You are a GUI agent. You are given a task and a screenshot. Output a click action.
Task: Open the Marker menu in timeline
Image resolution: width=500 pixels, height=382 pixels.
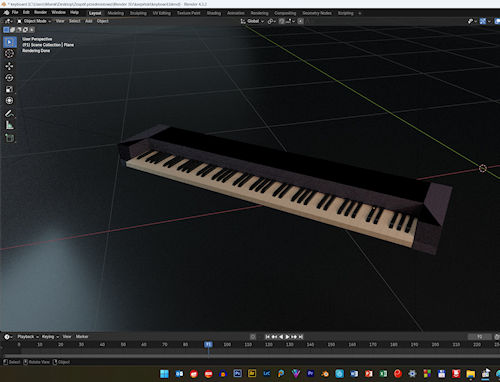[x=82, y=337]
